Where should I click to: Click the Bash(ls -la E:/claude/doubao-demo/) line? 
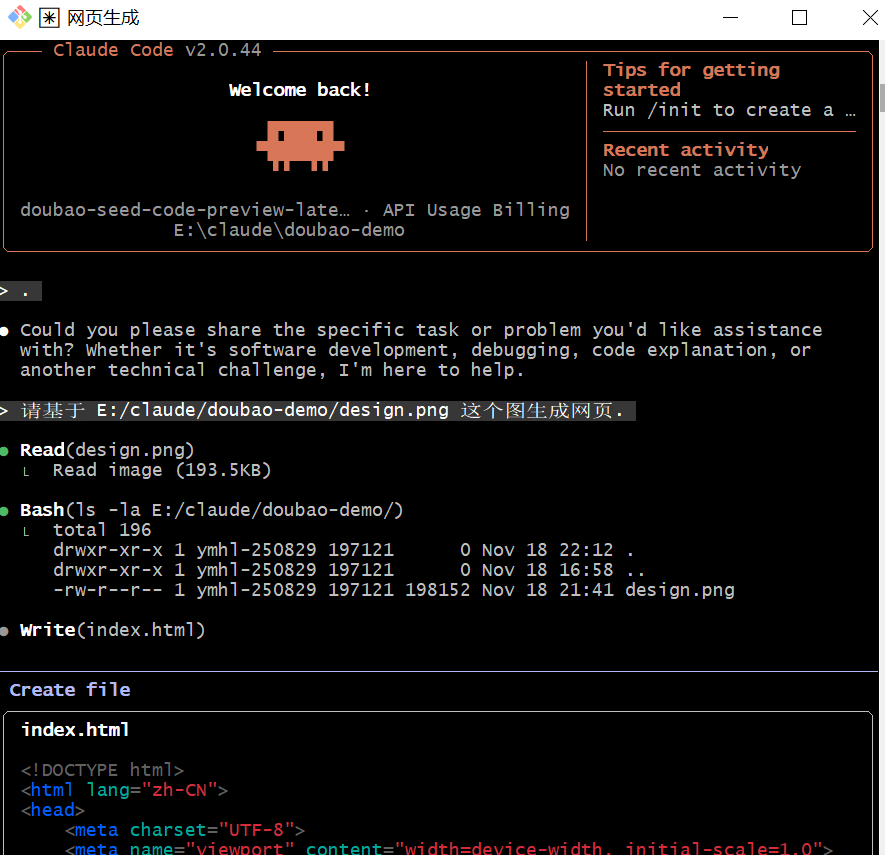click(212, 510)
